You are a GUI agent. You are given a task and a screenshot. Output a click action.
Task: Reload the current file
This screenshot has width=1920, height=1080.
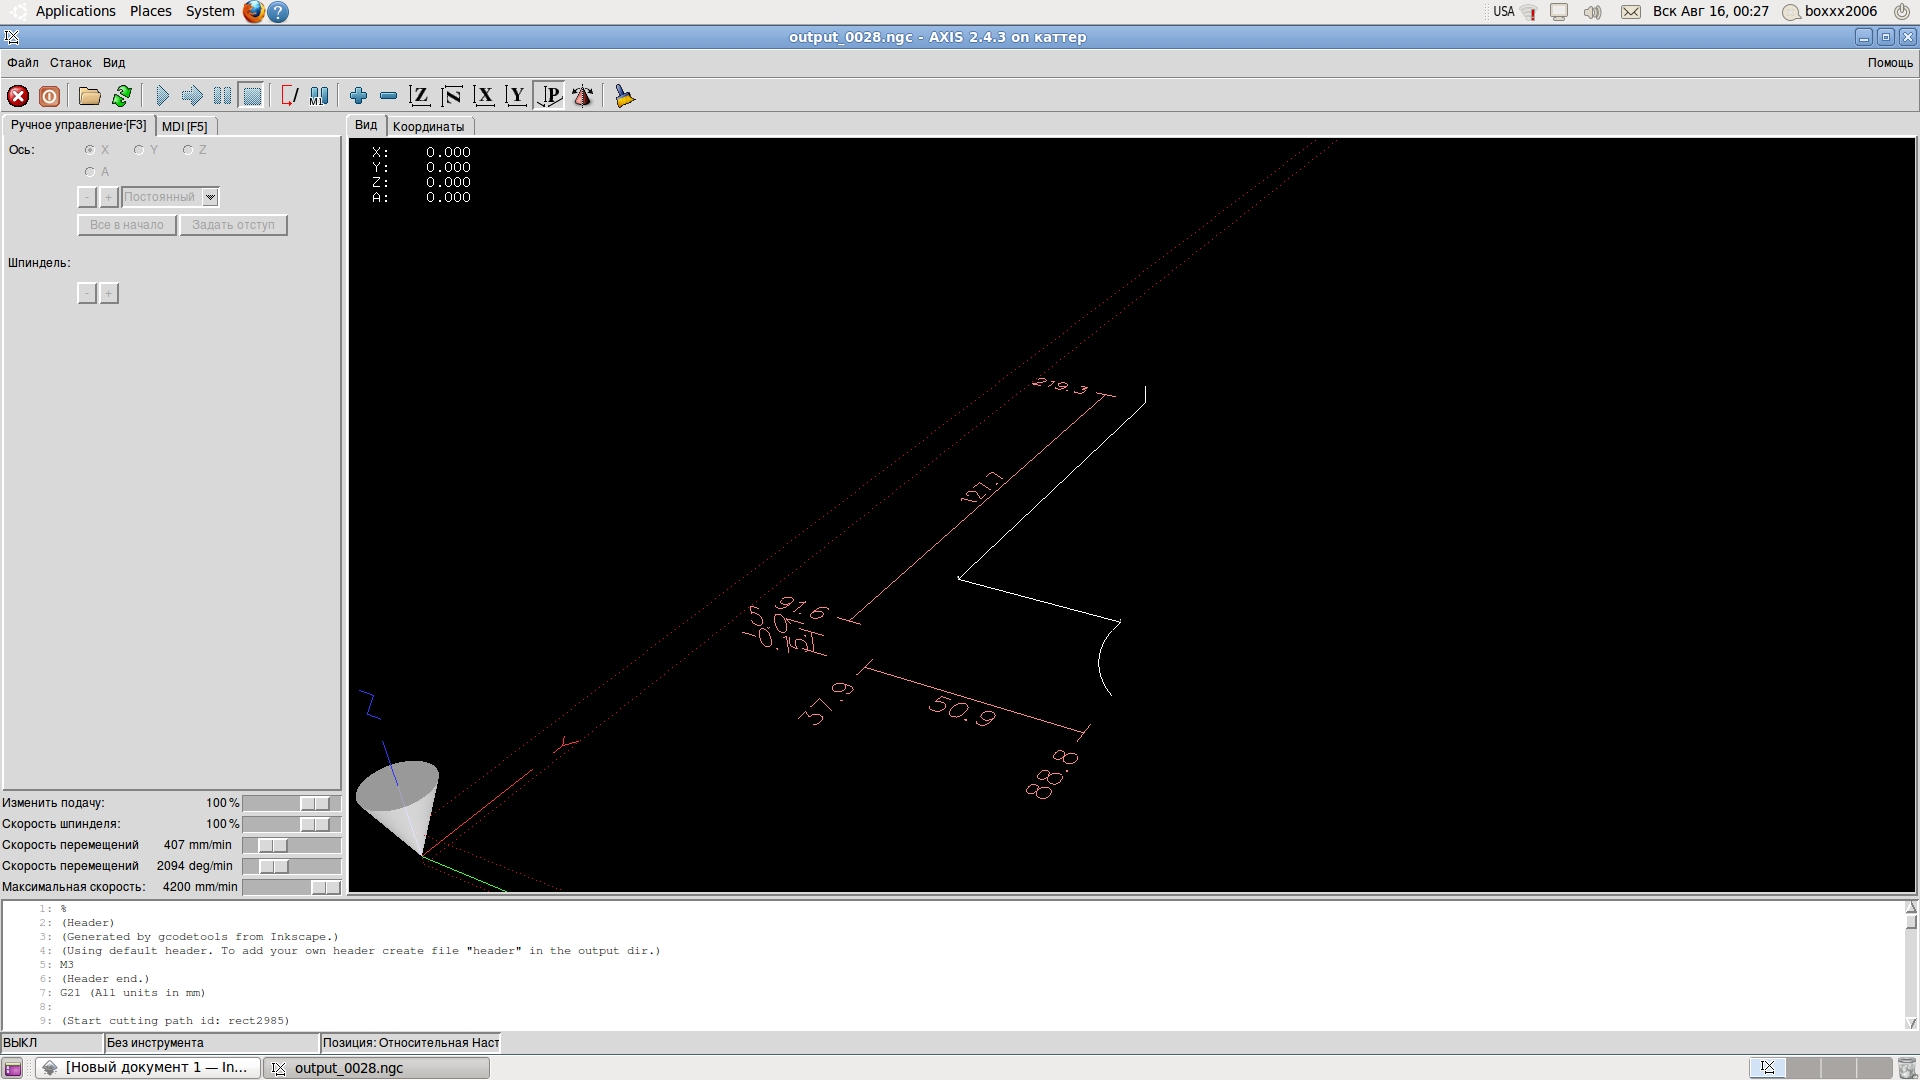(122, 96)
